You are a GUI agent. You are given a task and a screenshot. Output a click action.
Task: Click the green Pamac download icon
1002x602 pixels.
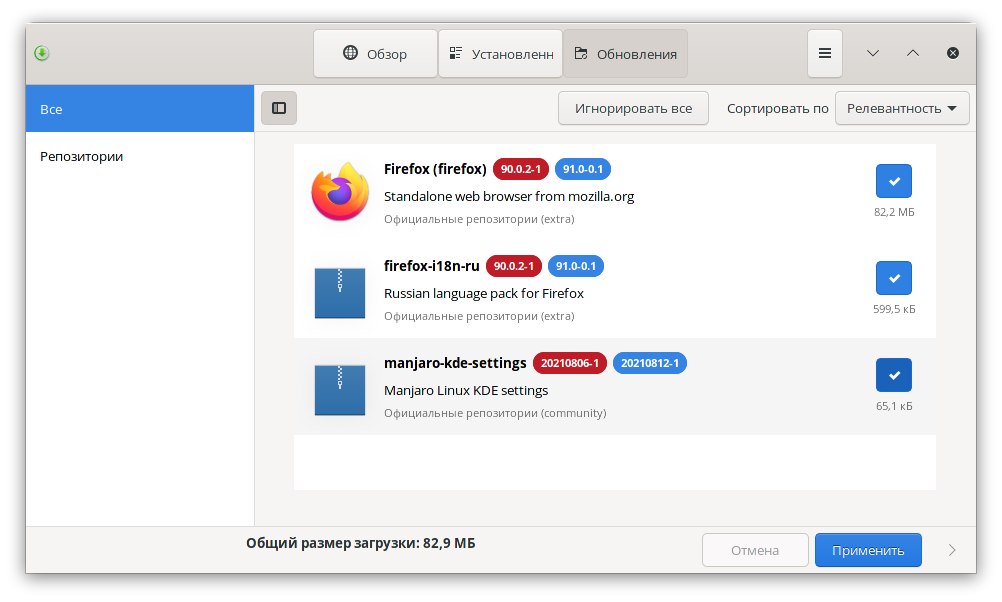[42, 53]
